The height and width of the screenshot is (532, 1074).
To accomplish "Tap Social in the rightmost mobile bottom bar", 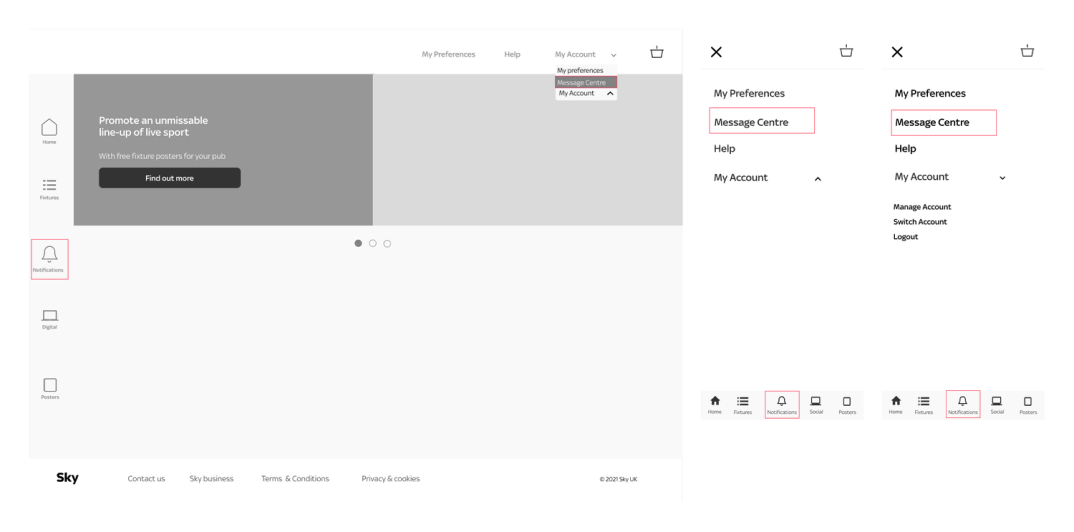I will coord(997,405).
